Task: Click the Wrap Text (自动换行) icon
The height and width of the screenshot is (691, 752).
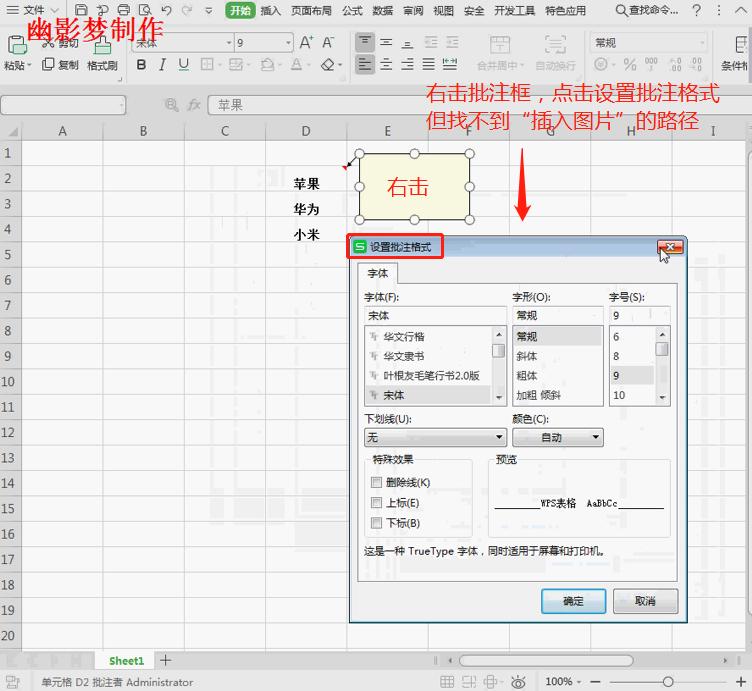Action: tap(555, 45)
